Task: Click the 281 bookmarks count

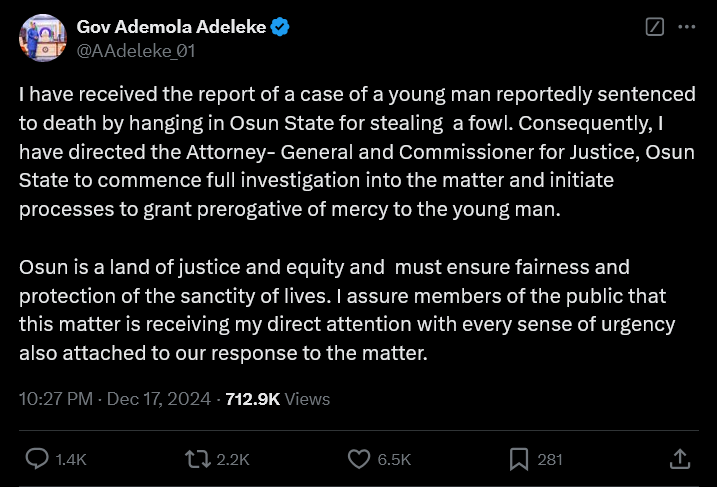Action: (550, 460)
